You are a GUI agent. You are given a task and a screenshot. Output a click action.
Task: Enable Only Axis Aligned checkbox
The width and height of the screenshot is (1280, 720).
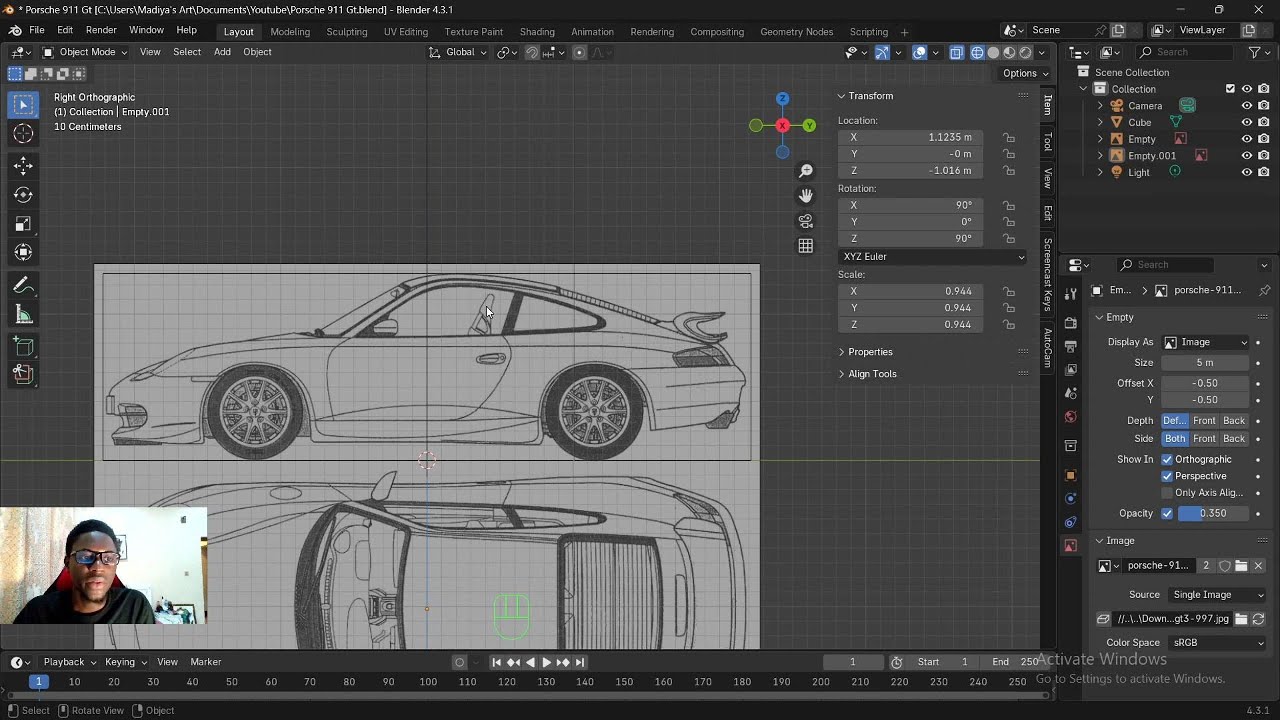tap(1167, 493)
